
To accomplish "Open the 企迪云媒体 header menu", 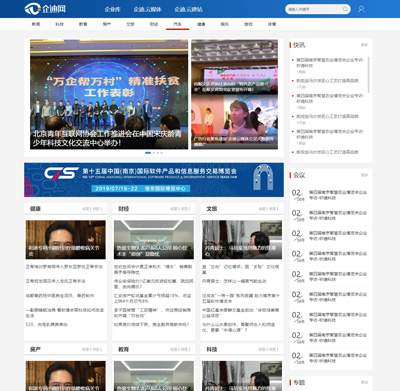I will (x=147, y=9).
